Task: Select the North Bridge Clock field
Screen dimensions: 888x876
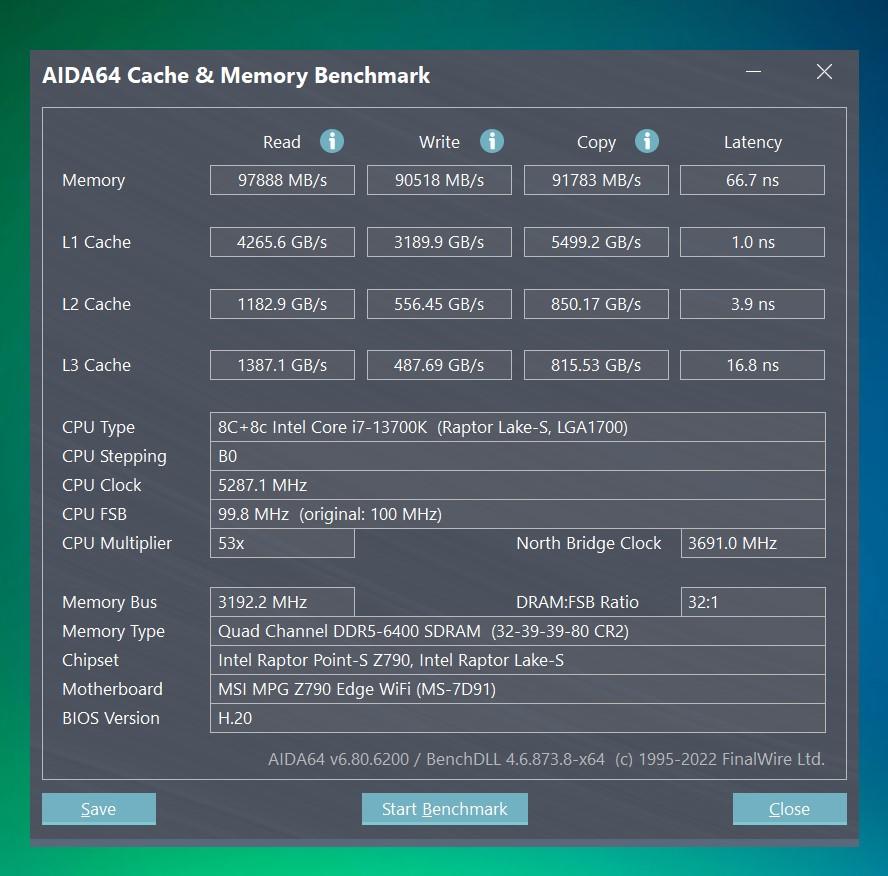Action: point(753,543)
